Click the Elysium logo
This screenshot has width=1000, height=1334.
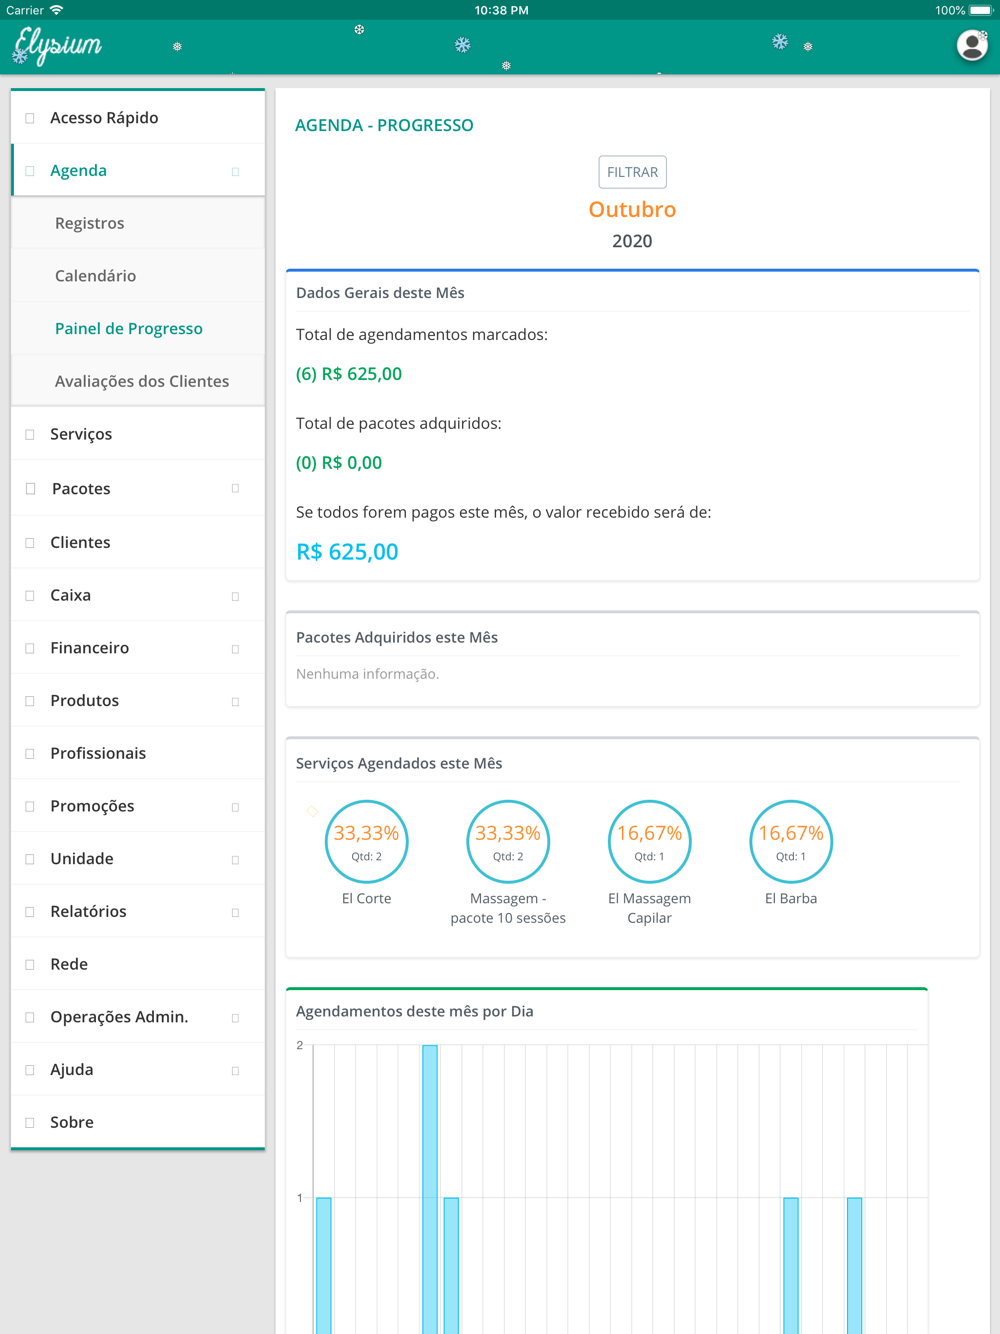click(x=57, y=46)
